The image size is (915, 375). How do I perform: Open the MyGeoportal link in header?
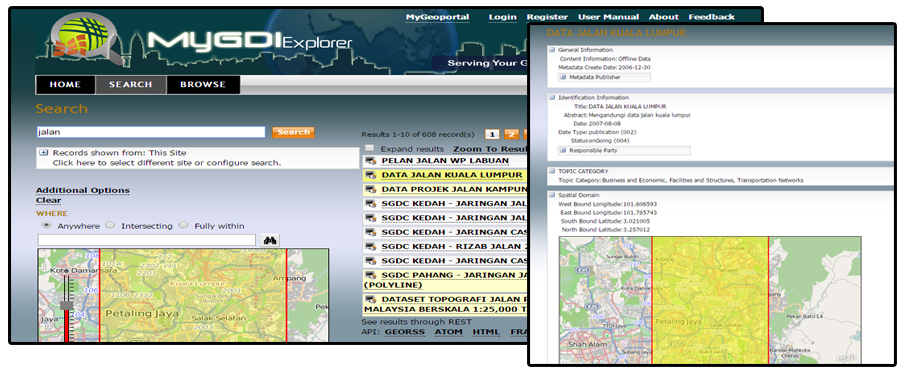[438, 17]
